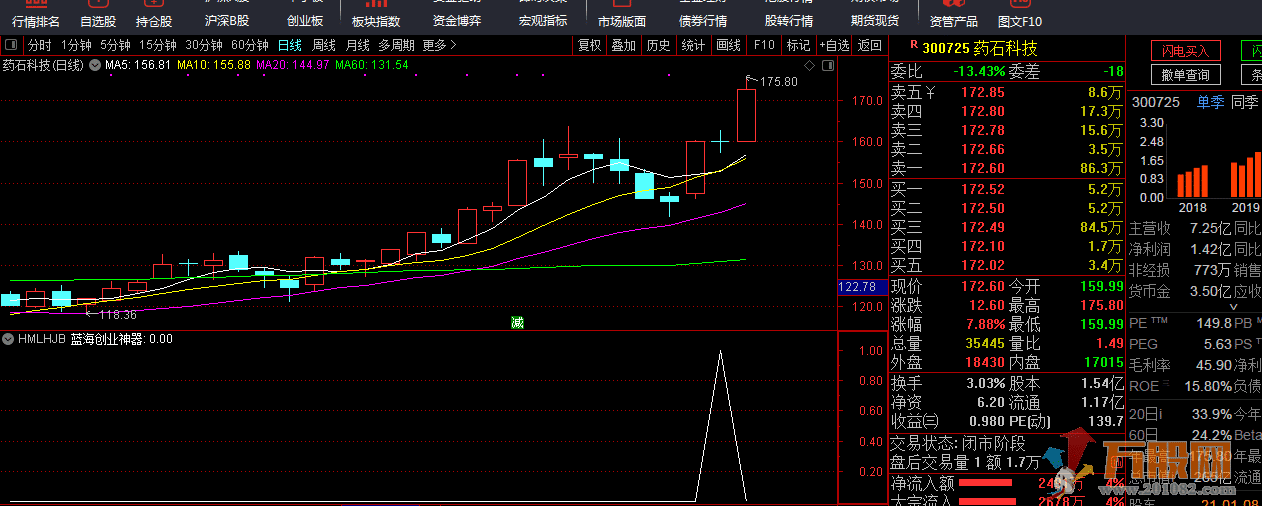Image resolution: width=1262 pixels, height=506 pixels.
Task: Select the 单季 tab in financials panel
Action: 1210,101
